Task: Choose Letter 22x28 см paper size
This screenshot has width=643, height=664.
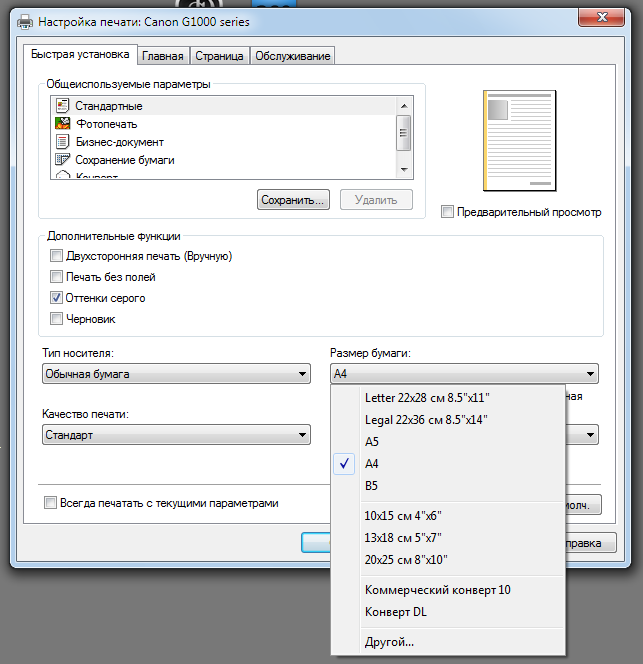Action: coord(448,398)
